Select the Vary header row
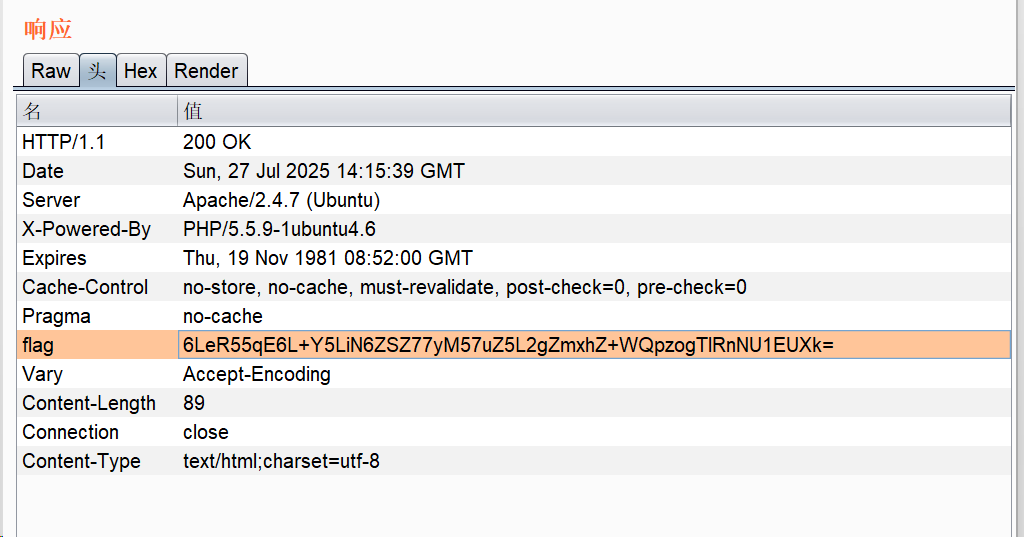 coord(42,375)
